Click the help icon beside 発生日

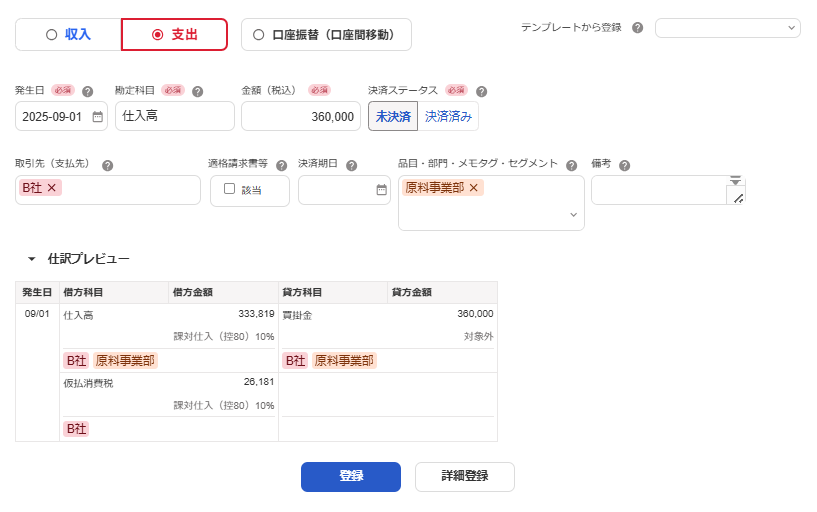click(88, 92)
